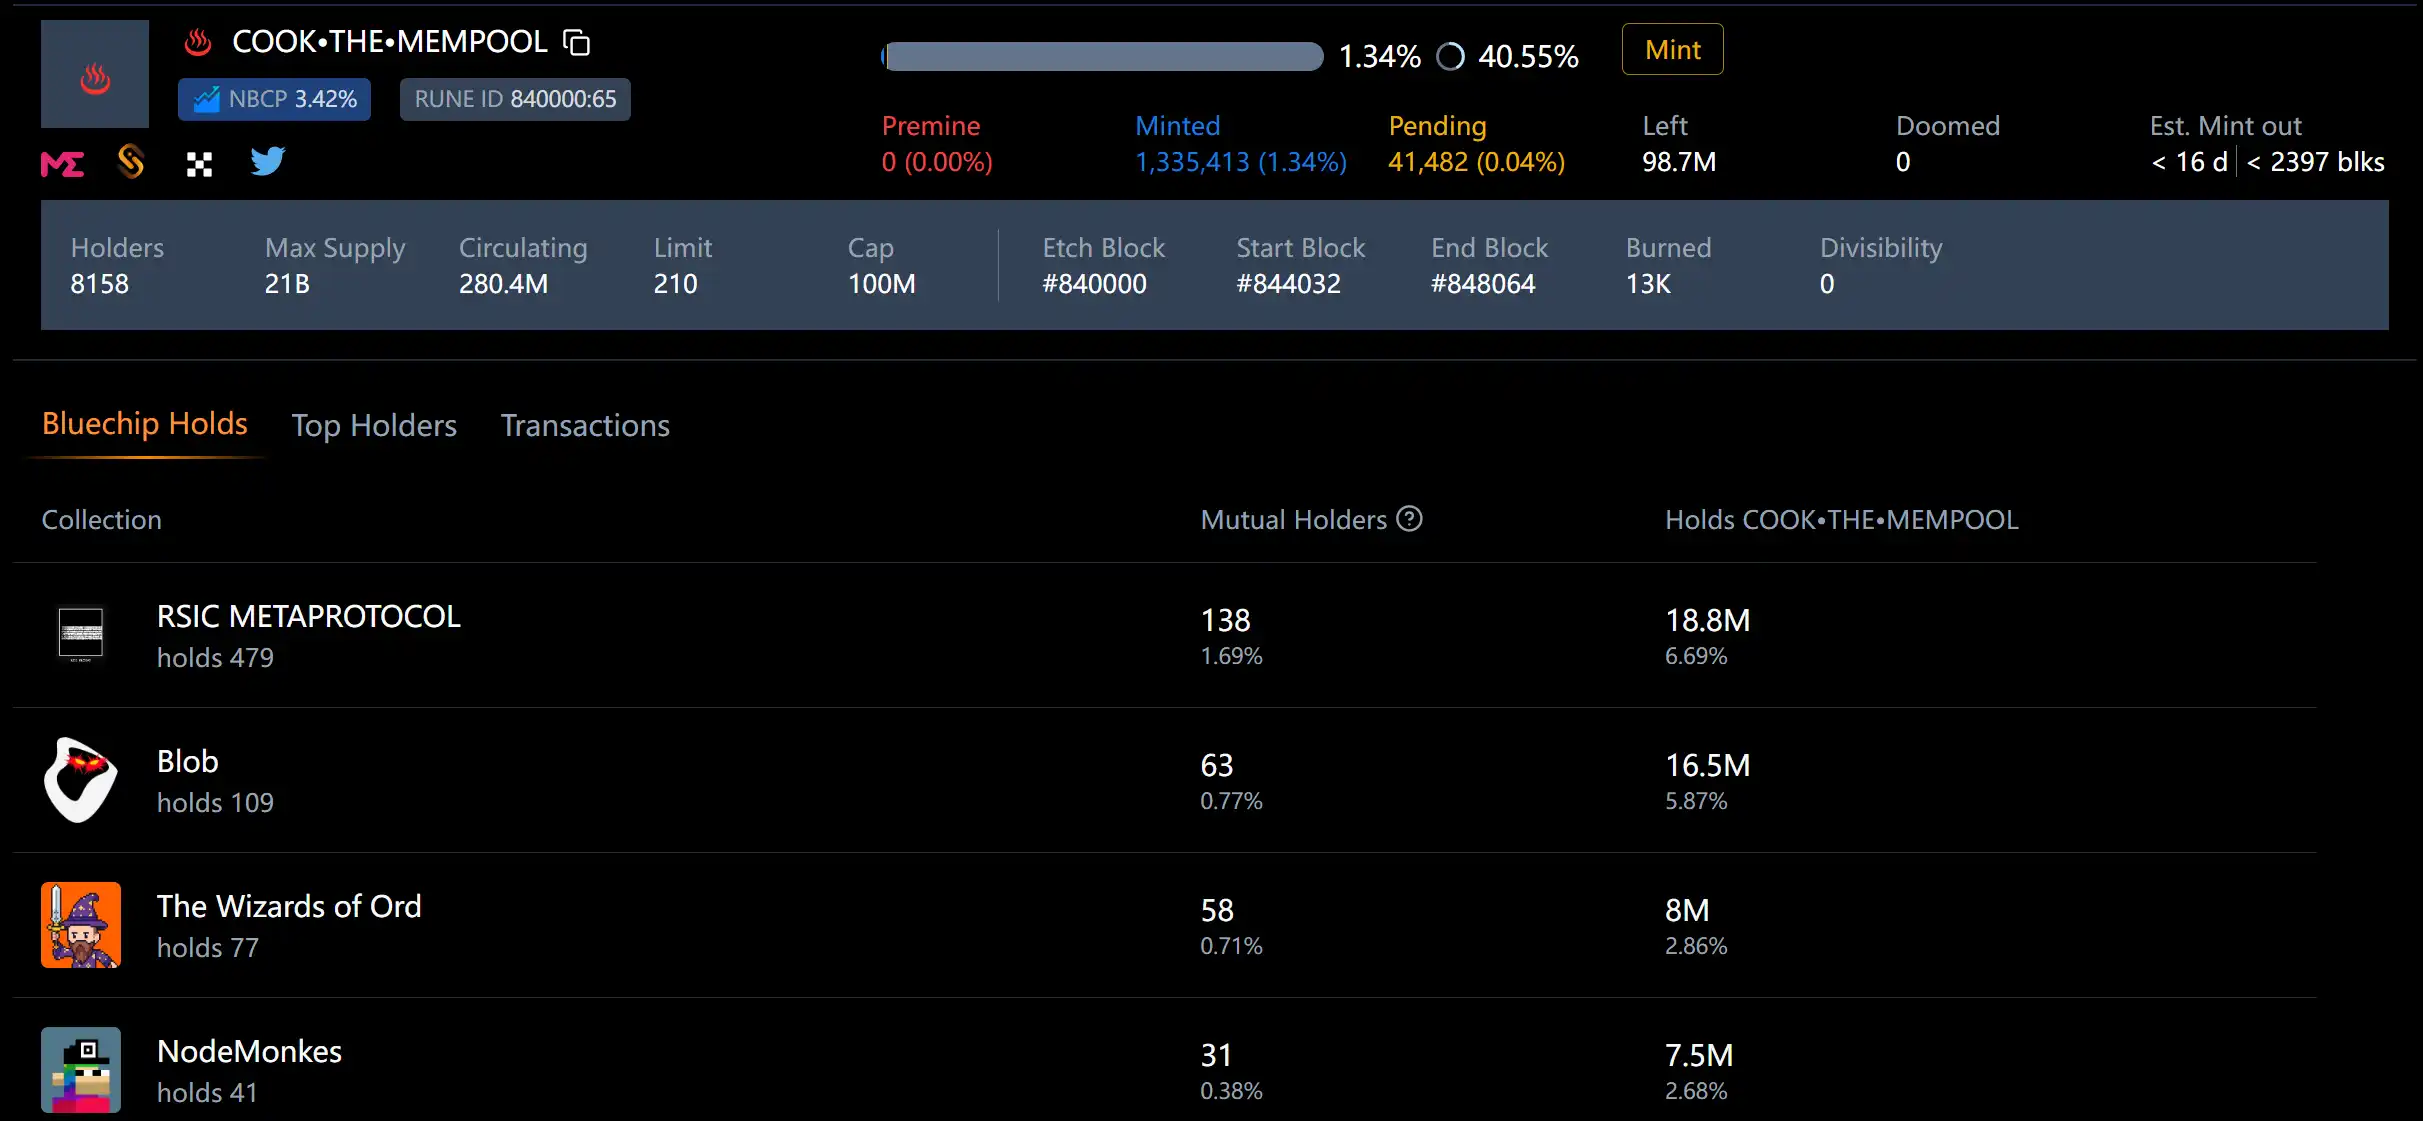Click the RUNE ID 840000:65 badge

pos(515,99)
